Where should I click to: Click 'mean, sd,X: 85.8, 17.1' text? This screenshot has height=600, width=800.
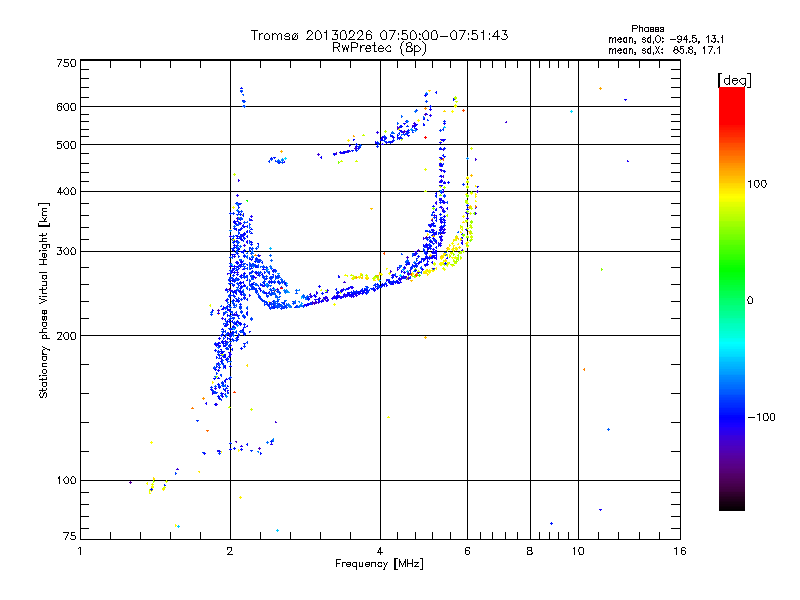[x=664, y=50]
